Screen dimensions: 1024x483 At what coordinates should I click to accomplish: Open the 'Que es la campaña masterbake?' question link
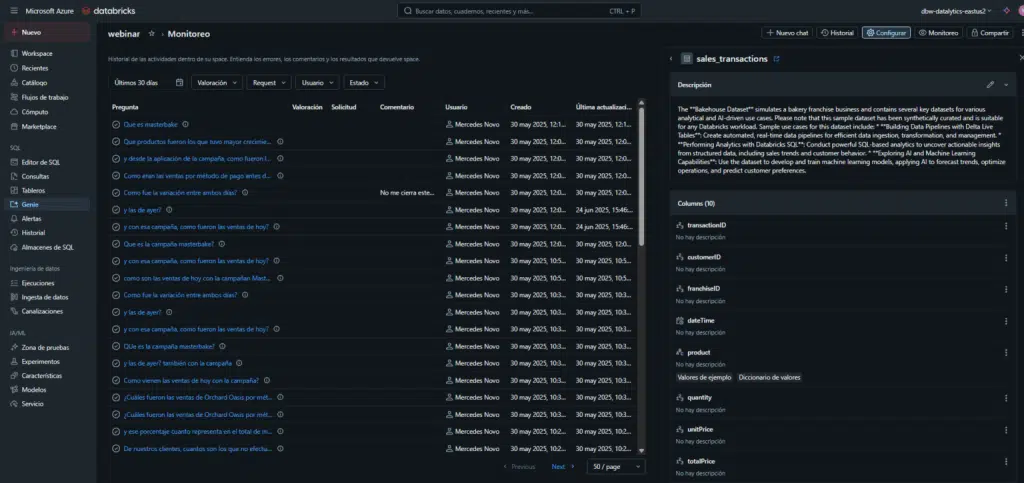(x=168, y=243)
